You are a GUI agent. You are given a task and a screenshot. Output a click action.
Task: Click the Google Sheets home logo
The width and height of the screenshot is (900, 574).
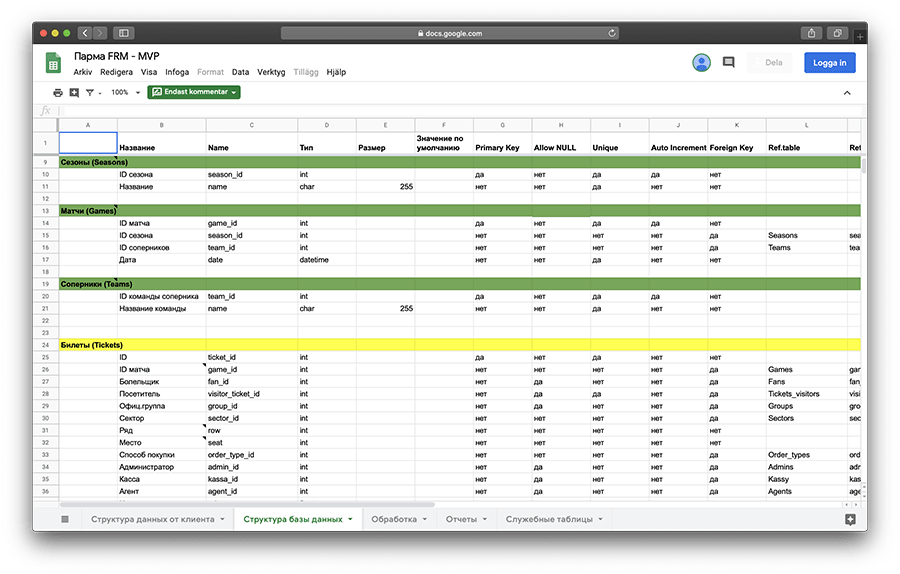pos(53,63)
